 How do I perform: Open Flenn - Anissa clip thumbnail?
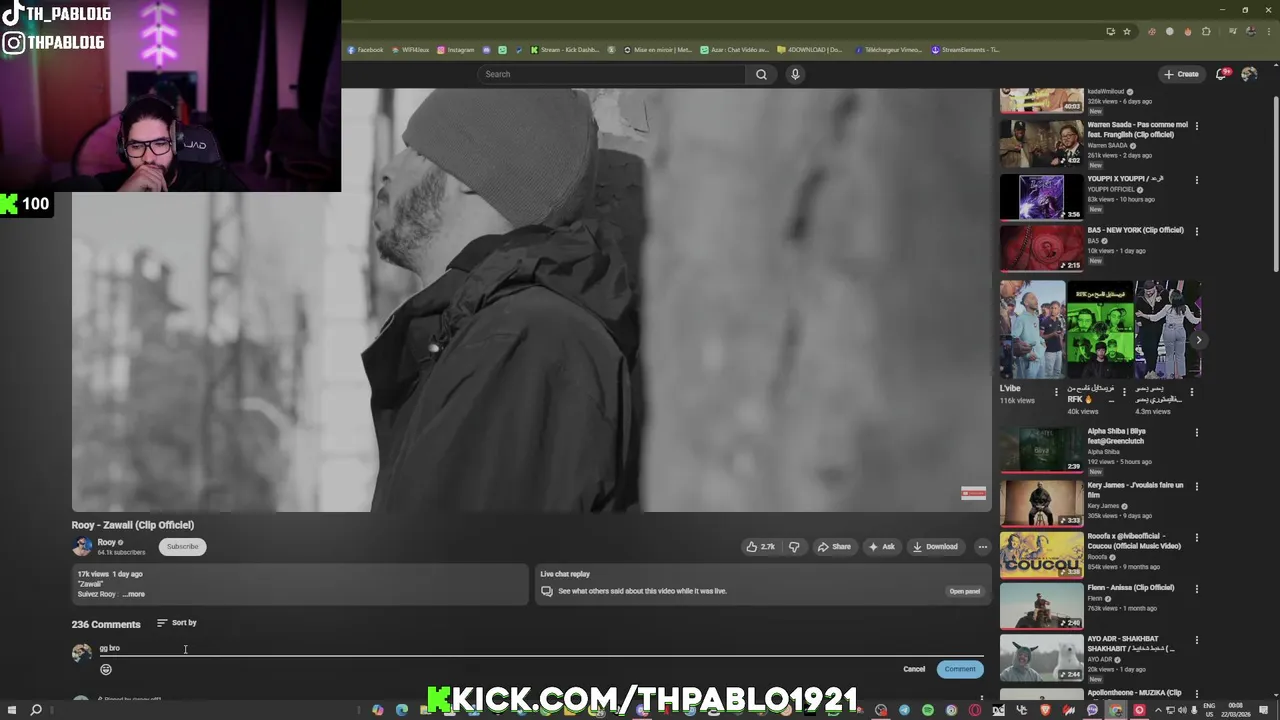point(1041,606)
